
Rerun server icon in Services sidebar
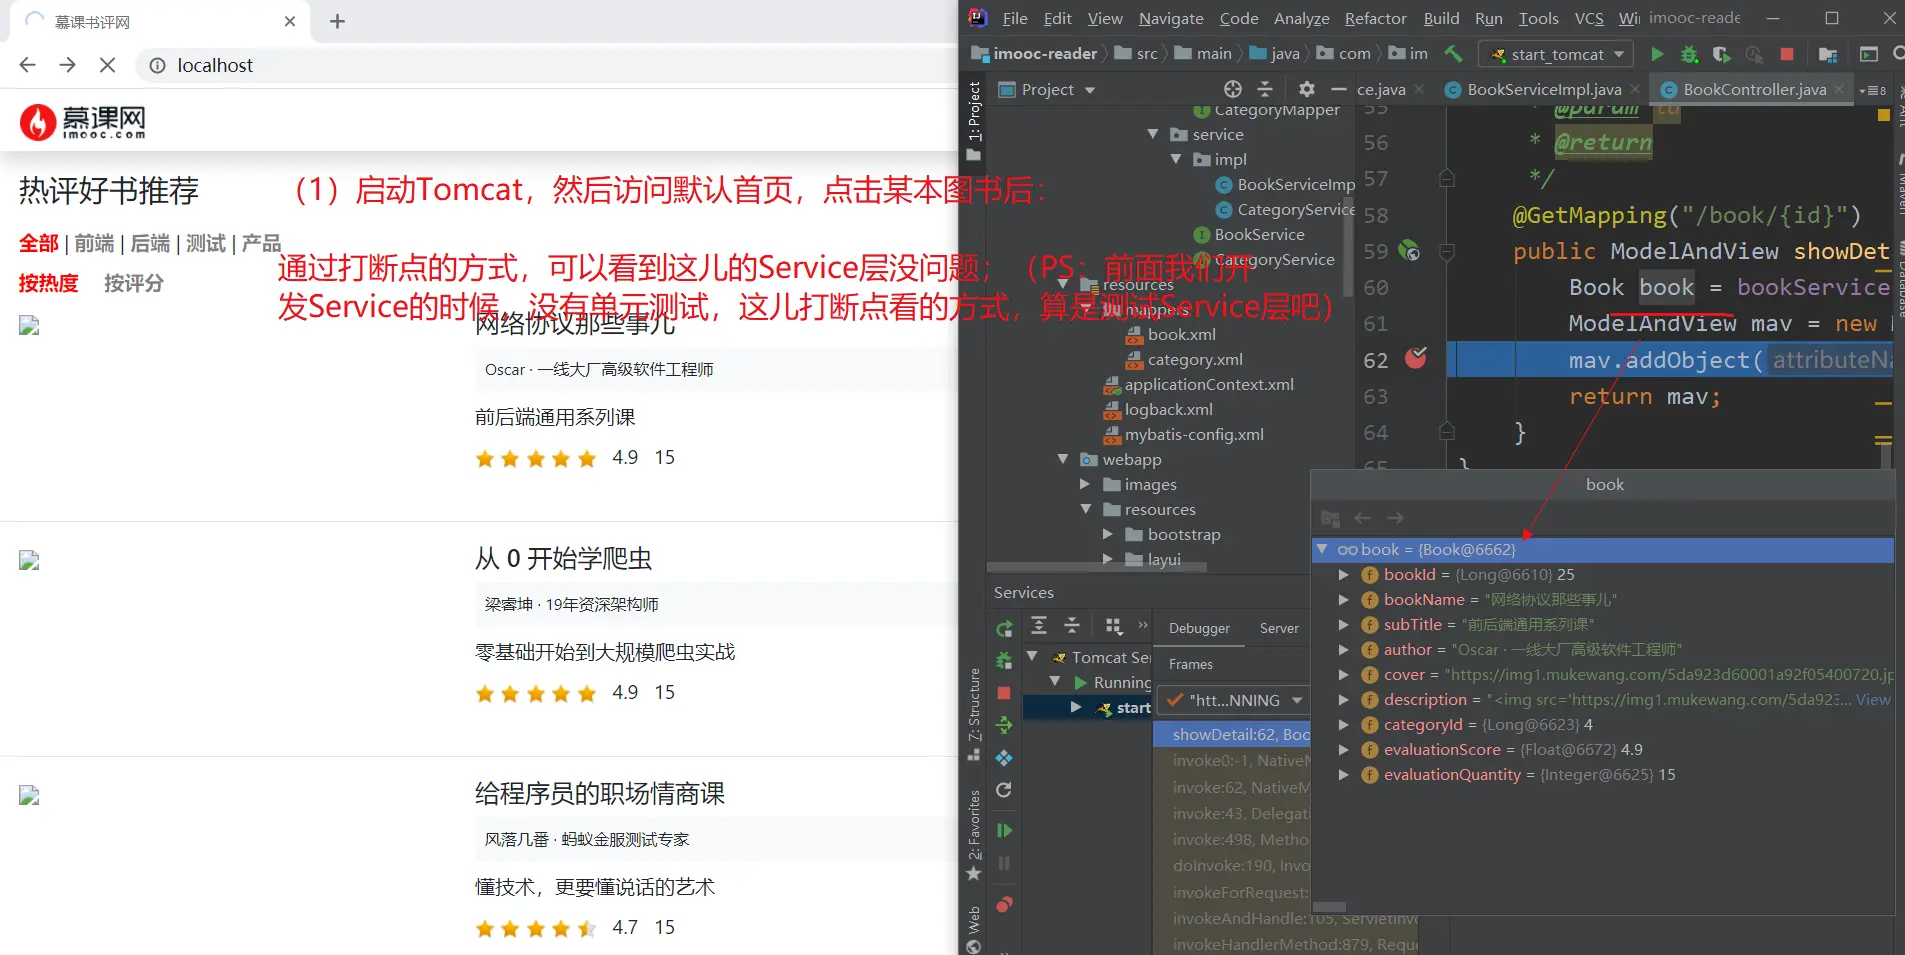(x=1004, y=628)
